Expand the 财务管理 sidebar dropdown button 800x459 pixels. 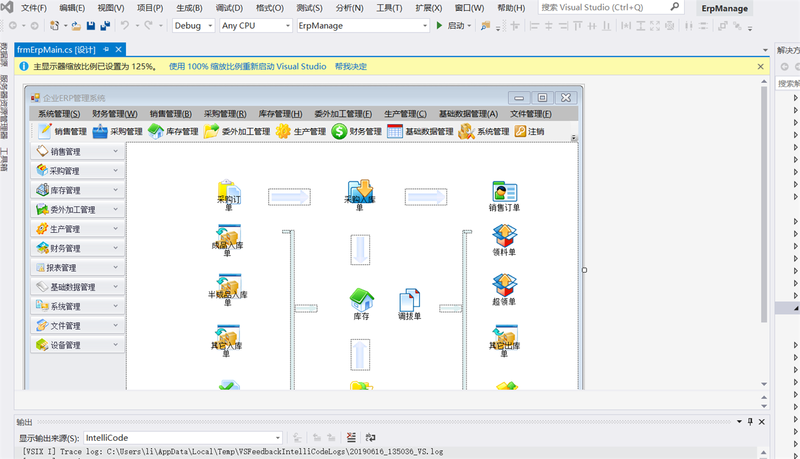[116, 248]
